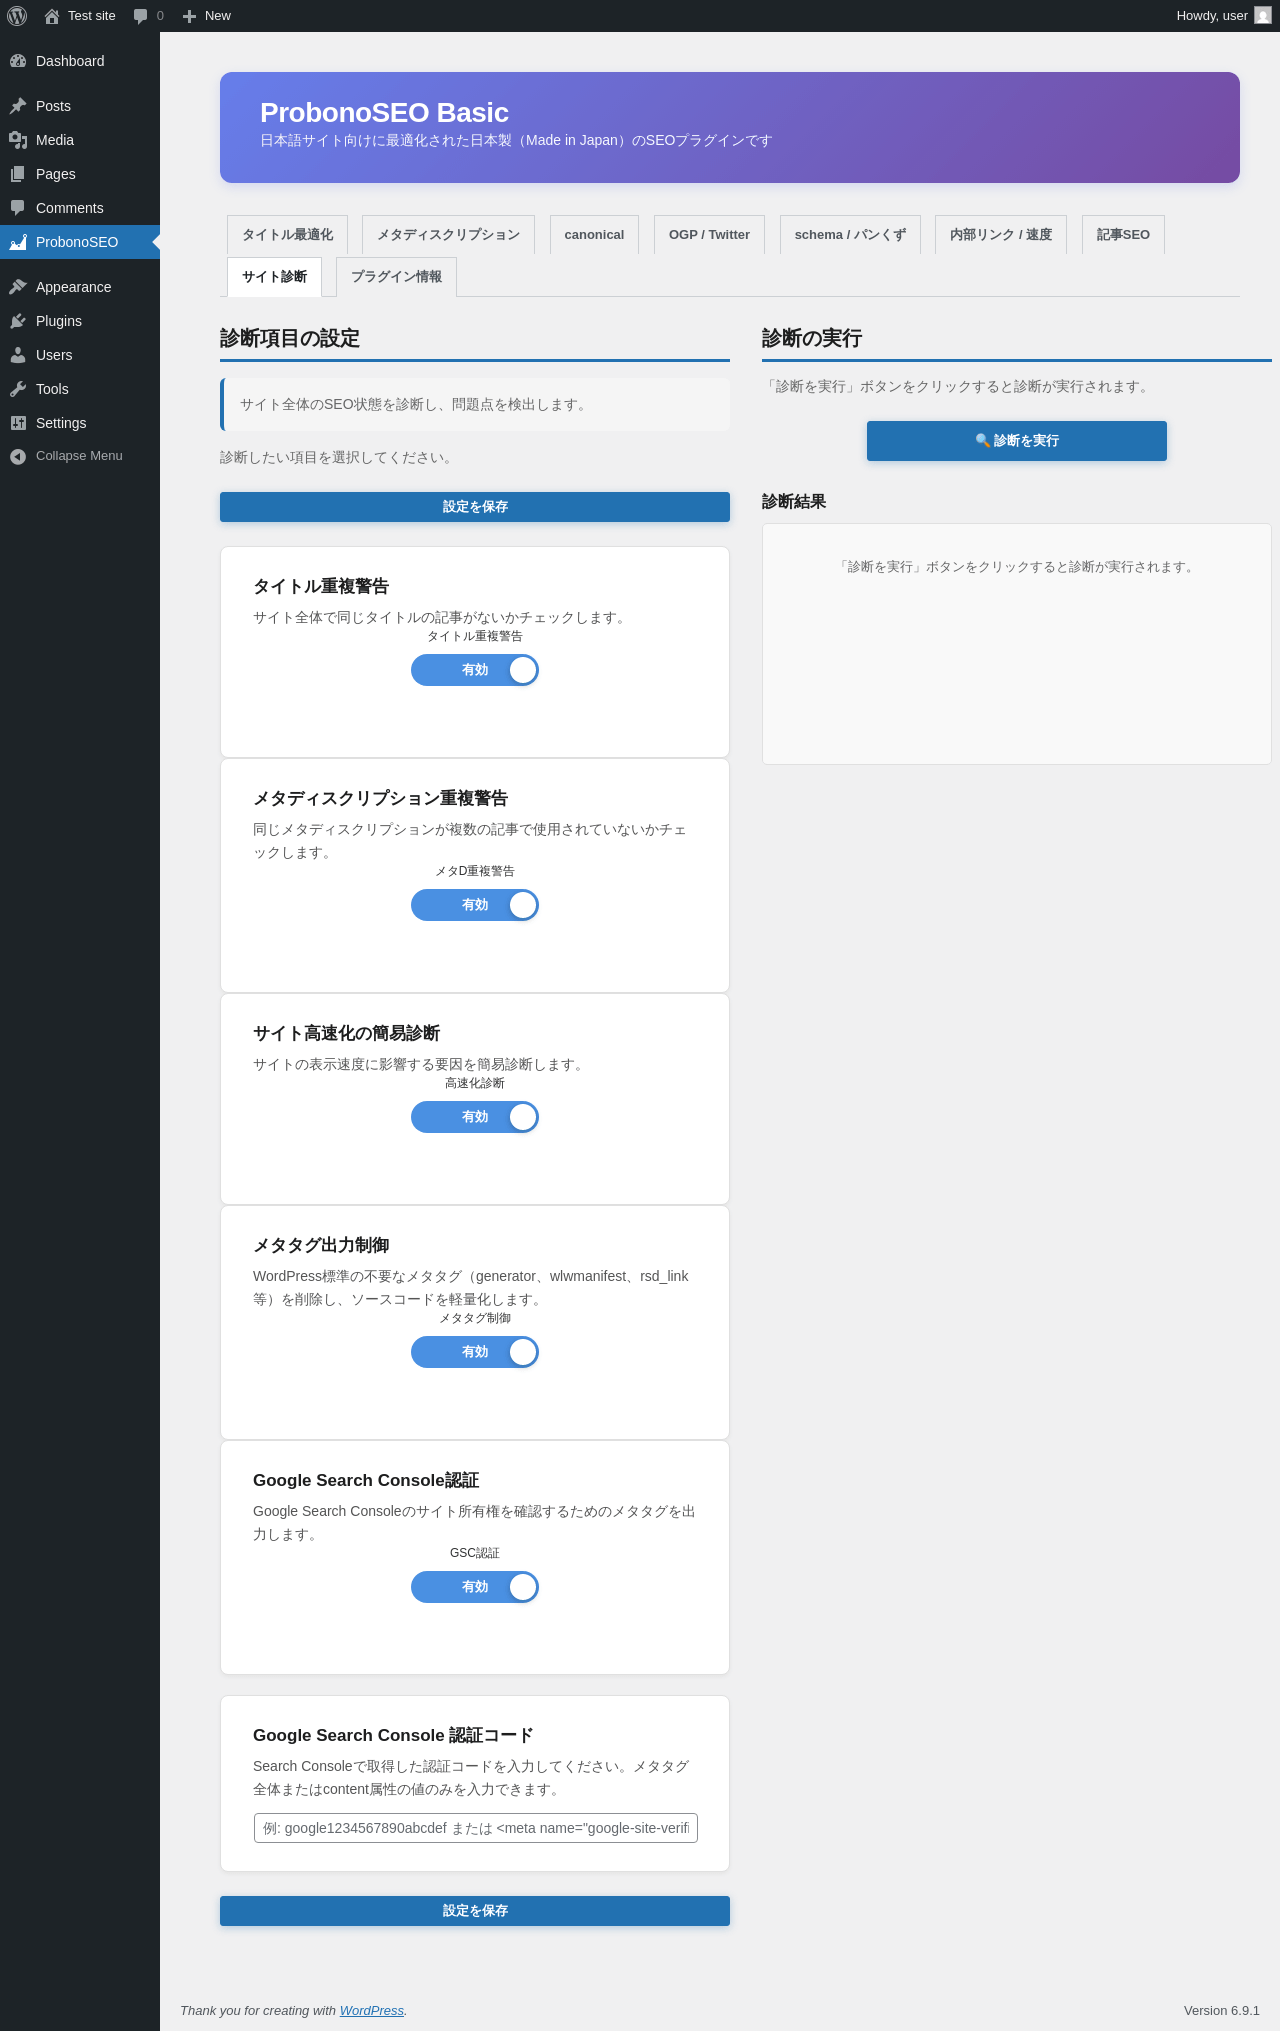Open Plugins in the sidebar
The width and height of the screenshot is (1280, 2031).
(x=80, y=321)
